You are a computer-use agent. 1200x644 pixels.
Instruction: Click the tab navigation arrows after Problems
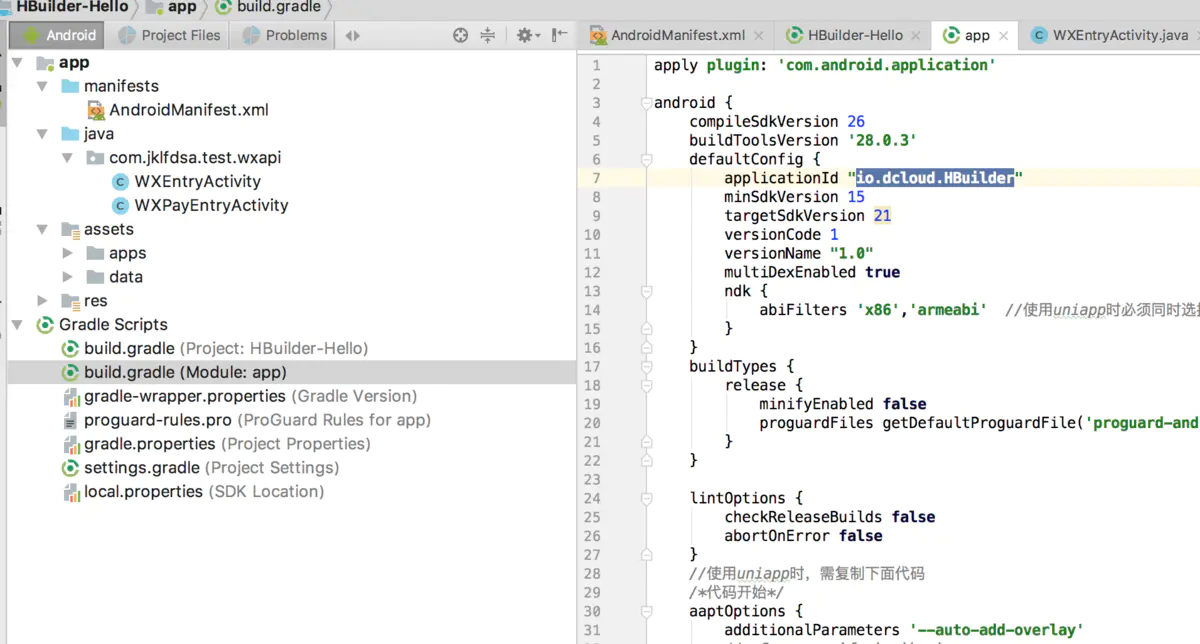(352, 35)
